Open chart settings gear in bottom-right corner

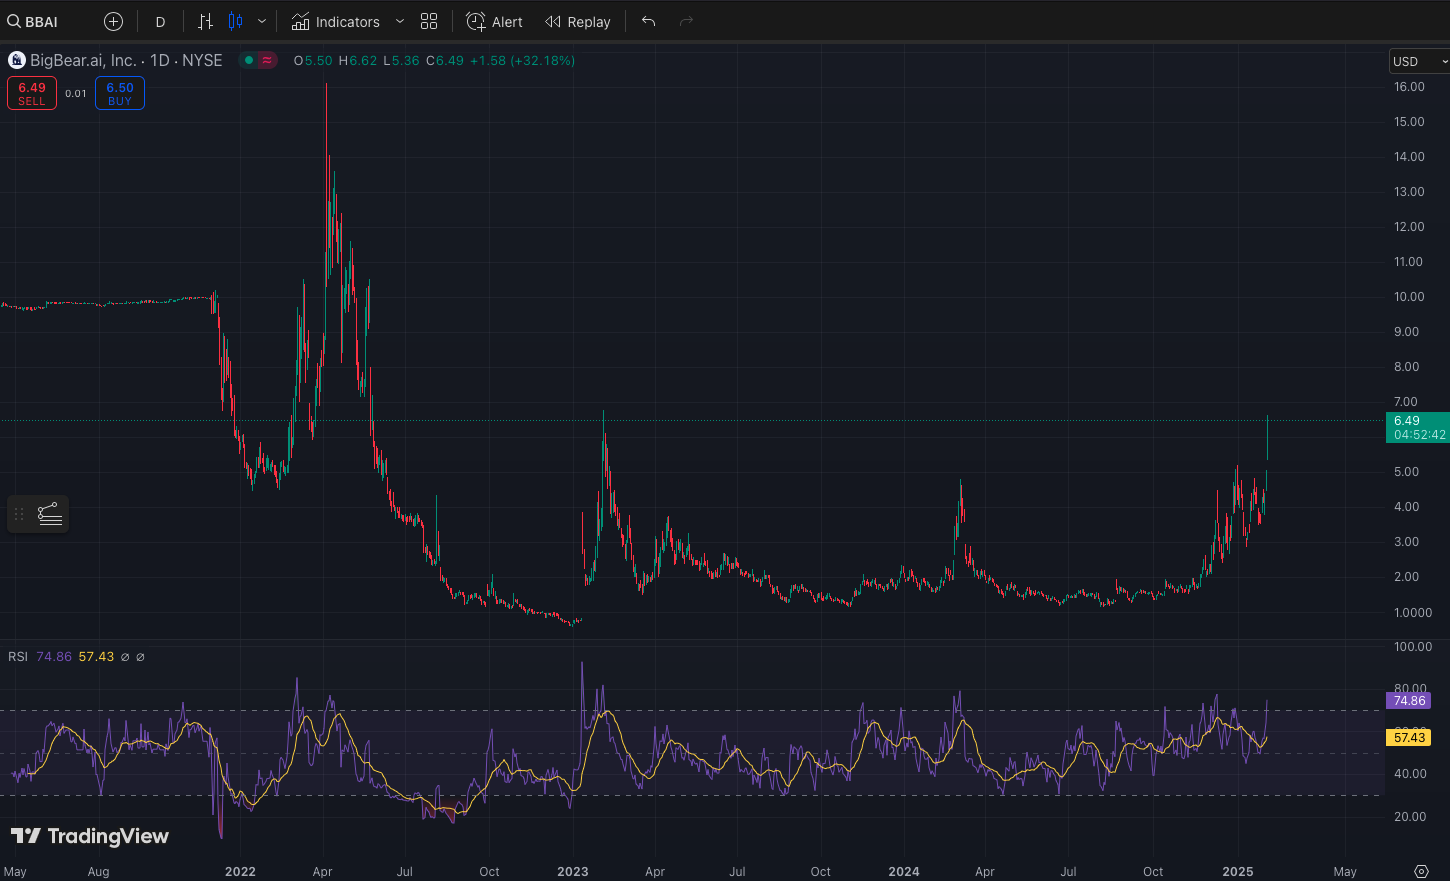(1421, 871)
